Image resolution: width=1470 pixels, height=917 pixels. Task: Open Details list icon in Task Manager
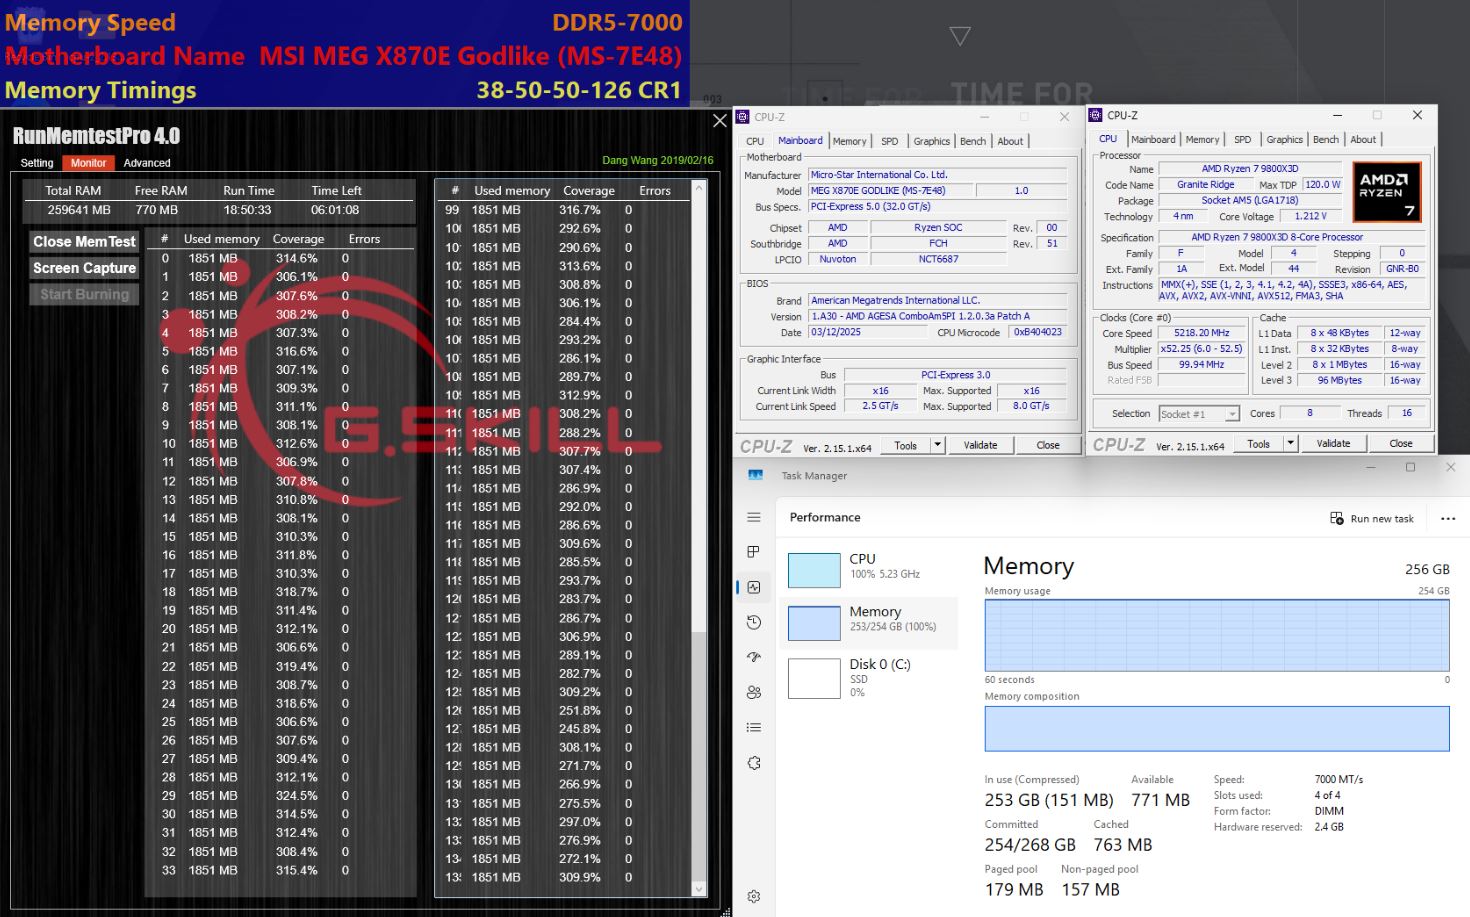pyautogui.click(x=754, y=727)
